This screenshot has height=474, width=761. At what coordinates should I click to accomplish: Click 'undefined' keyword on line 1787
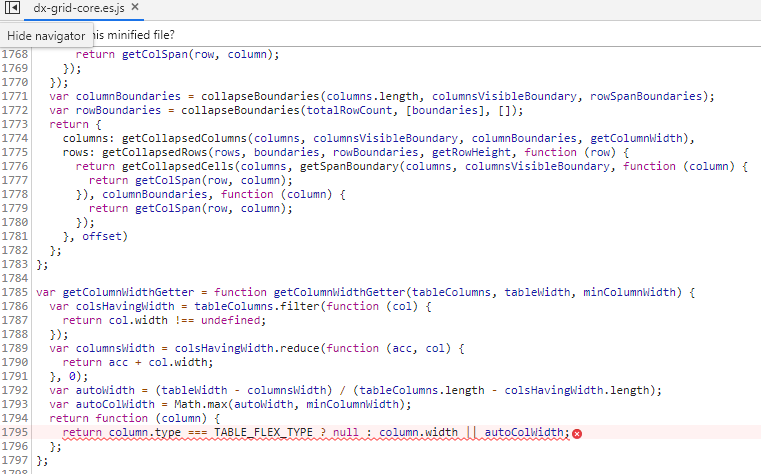231,320
